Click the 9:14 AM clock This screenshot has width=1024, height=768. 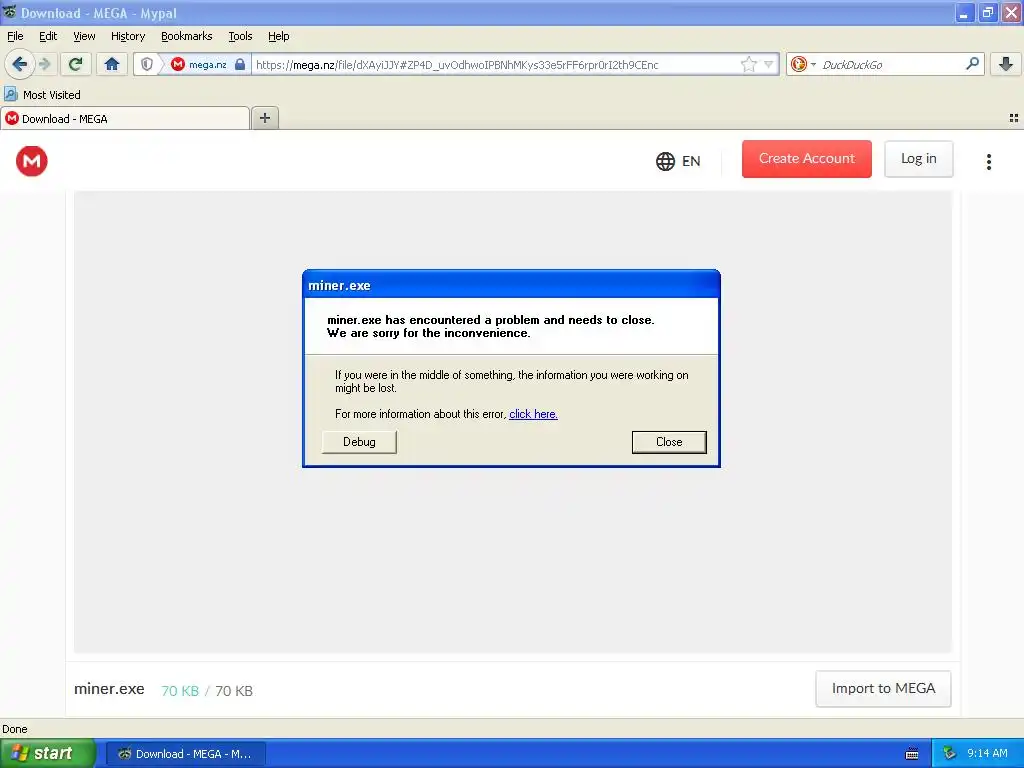[987, 754]
